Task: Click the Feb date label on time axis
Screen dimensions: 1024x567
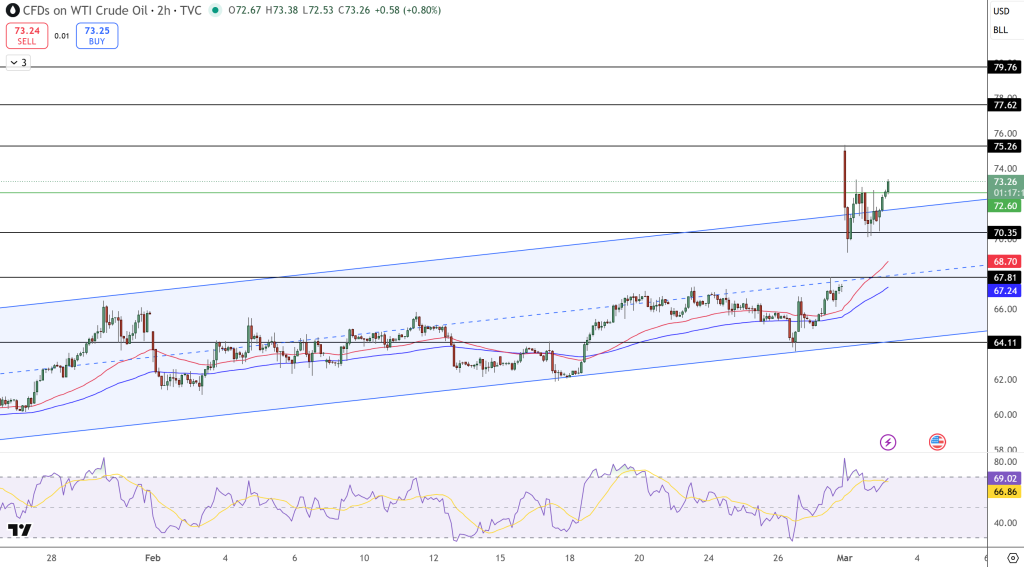Action: [152, 558]
